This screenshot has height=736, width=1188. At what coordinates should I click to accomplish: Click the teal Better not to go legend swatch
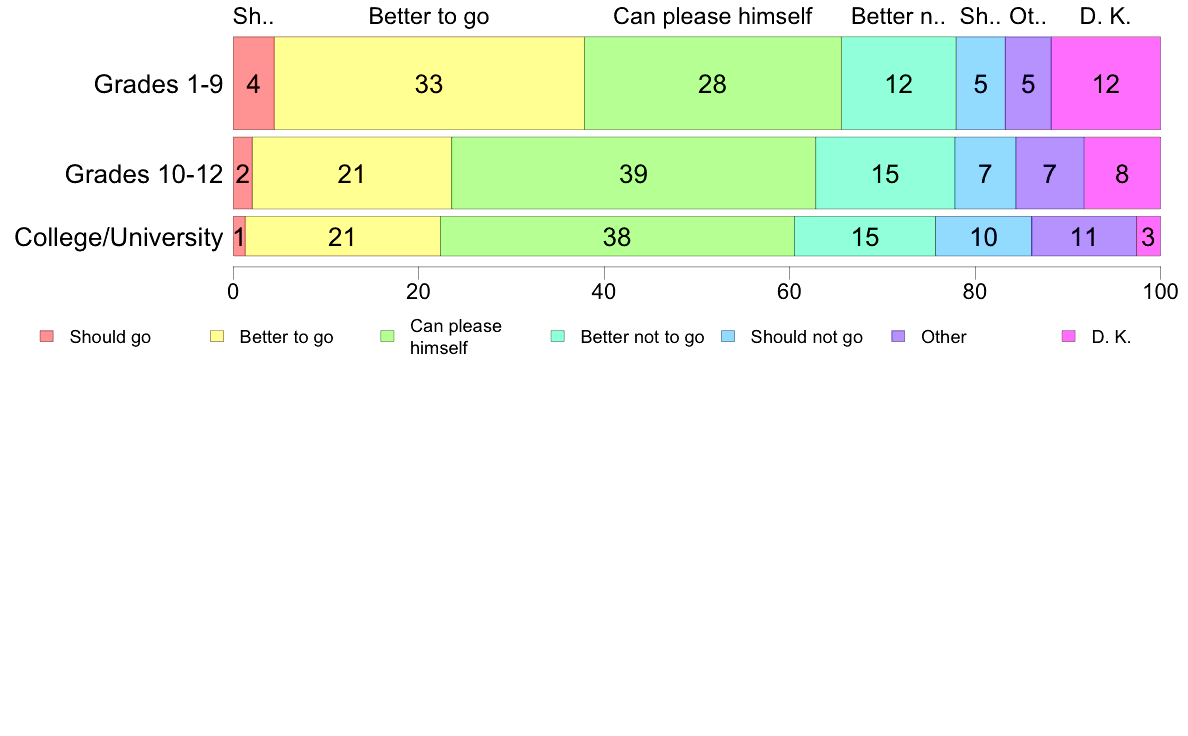[558, 337]
